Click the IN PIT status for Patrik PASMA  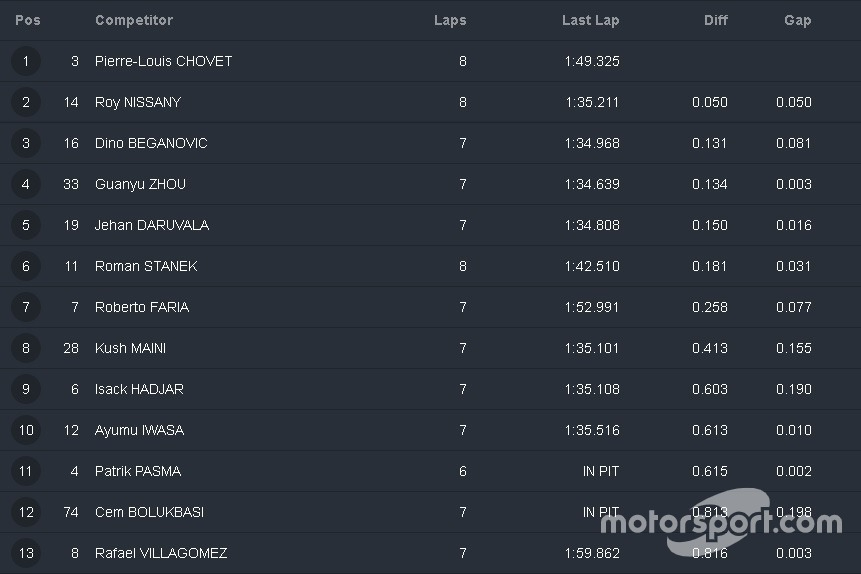(x=601, y=471)
